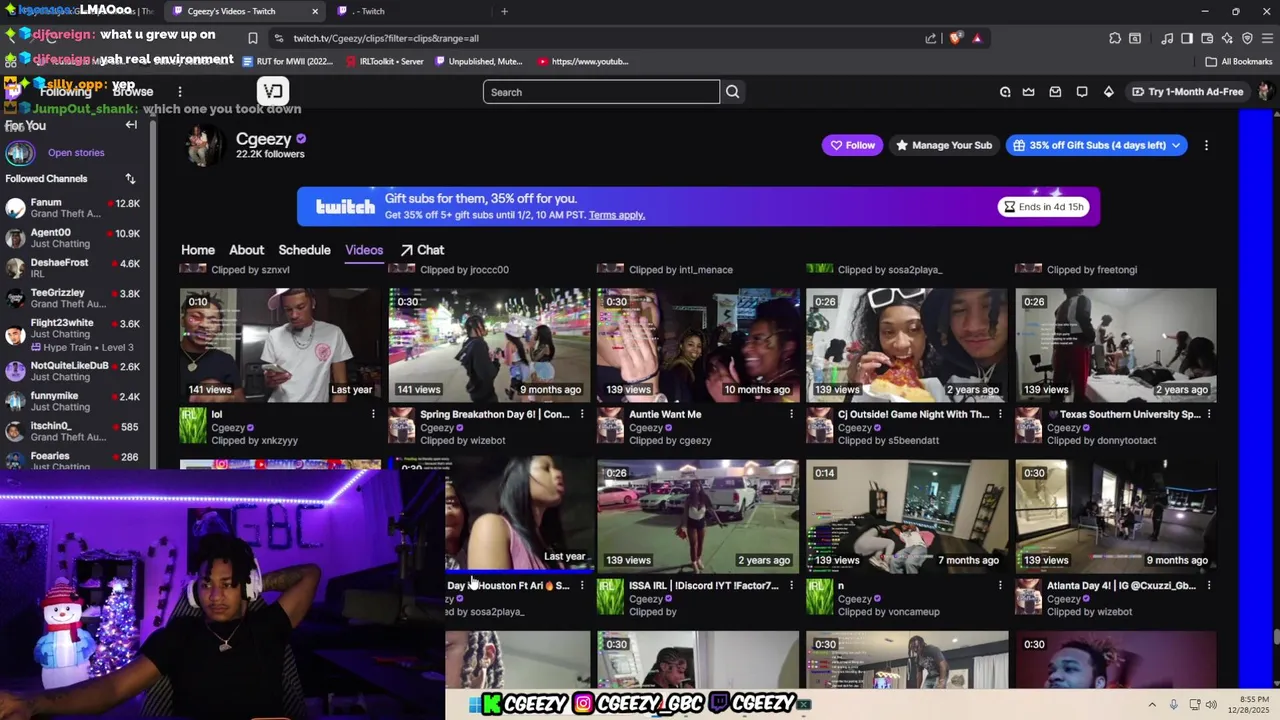
Task: Open DeshaeFrost channel in sidebar
Action: pos(74,268)
